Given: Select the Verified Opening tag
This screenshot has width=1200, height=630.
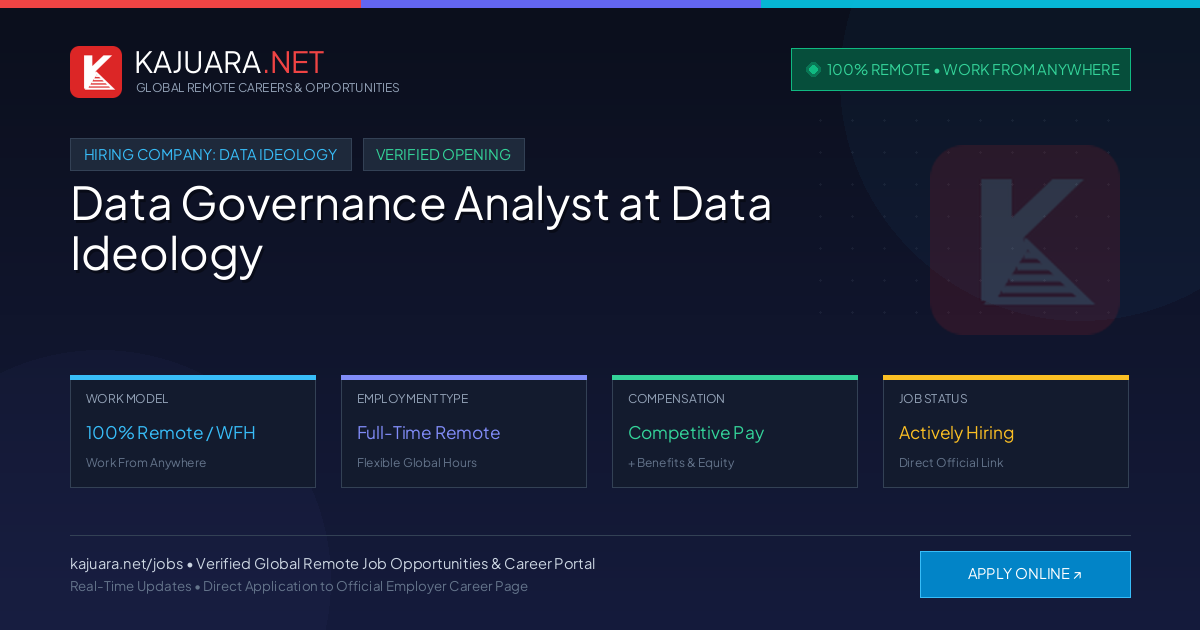Looking at the screenshot, I should (x=444, y=155).
